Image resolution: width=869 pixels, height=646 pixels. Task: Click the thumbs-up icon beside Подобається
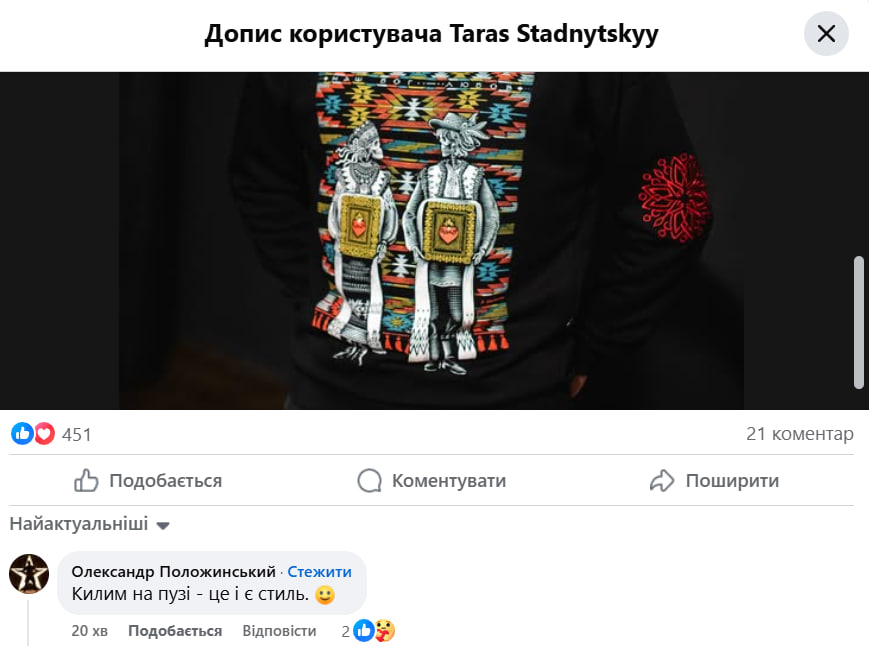pyautogui.click(x=86, y=480)
